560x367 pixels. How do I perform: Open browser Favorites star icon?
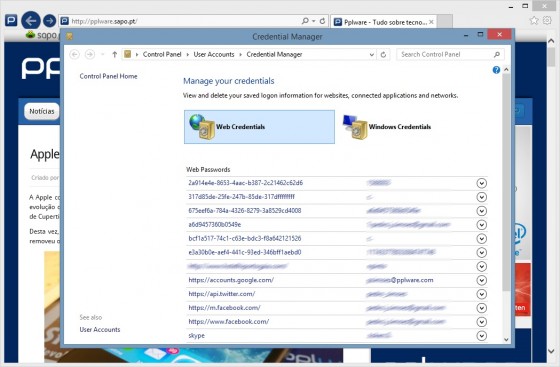pos(534,20)
